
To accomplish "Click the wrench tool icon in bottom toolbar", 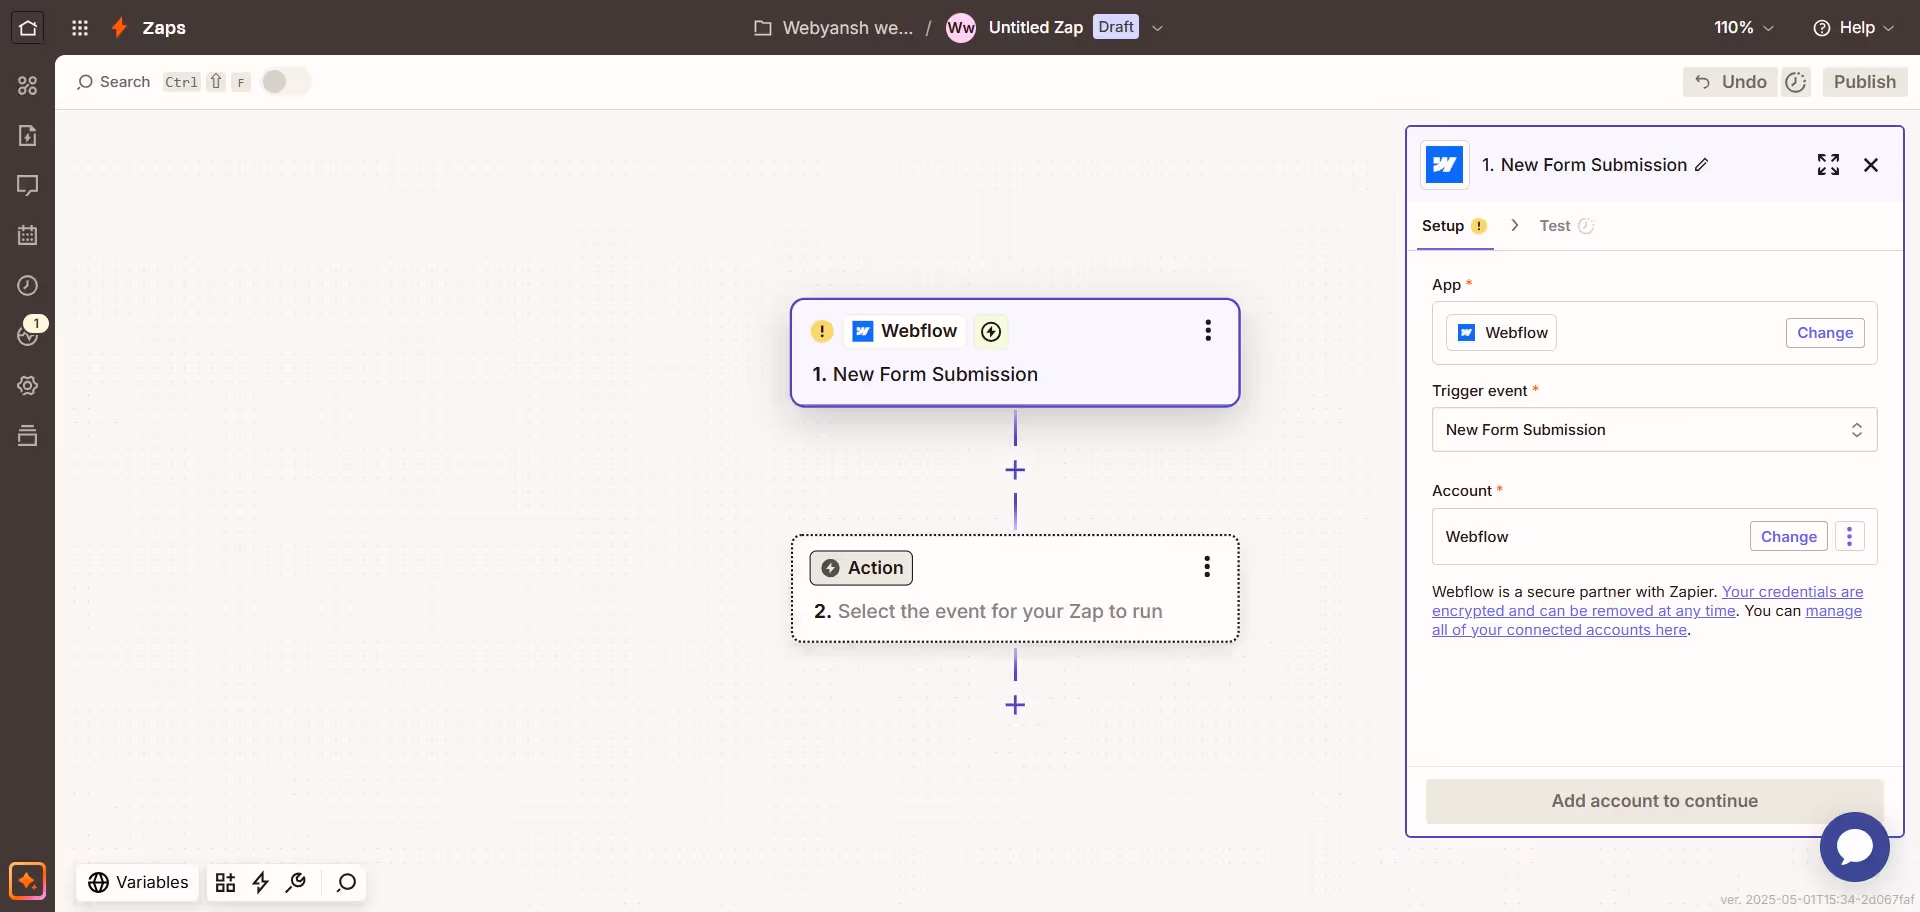I will [x=296, y=882].
